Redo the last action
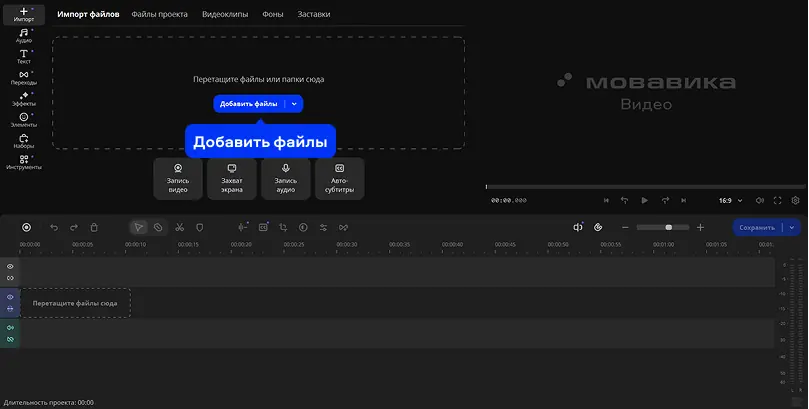 [x=74, y=227]
